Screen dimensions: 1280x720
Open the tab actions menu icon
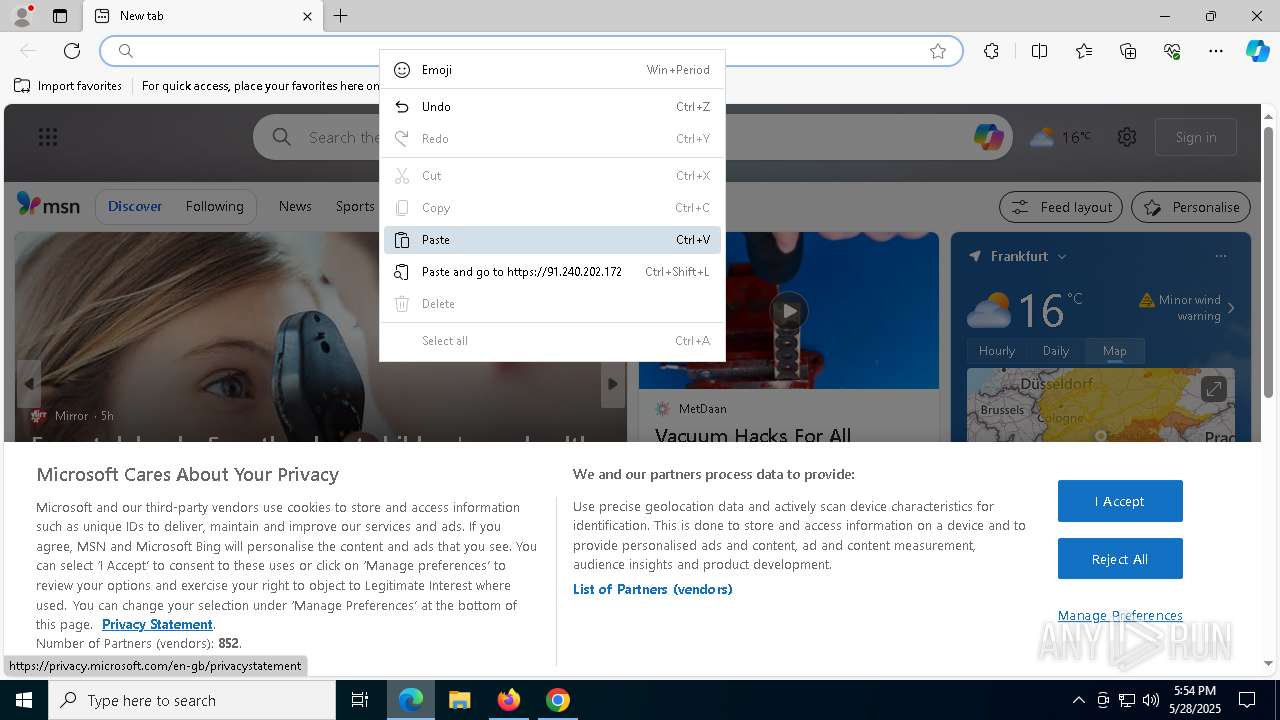coord(60,16)
